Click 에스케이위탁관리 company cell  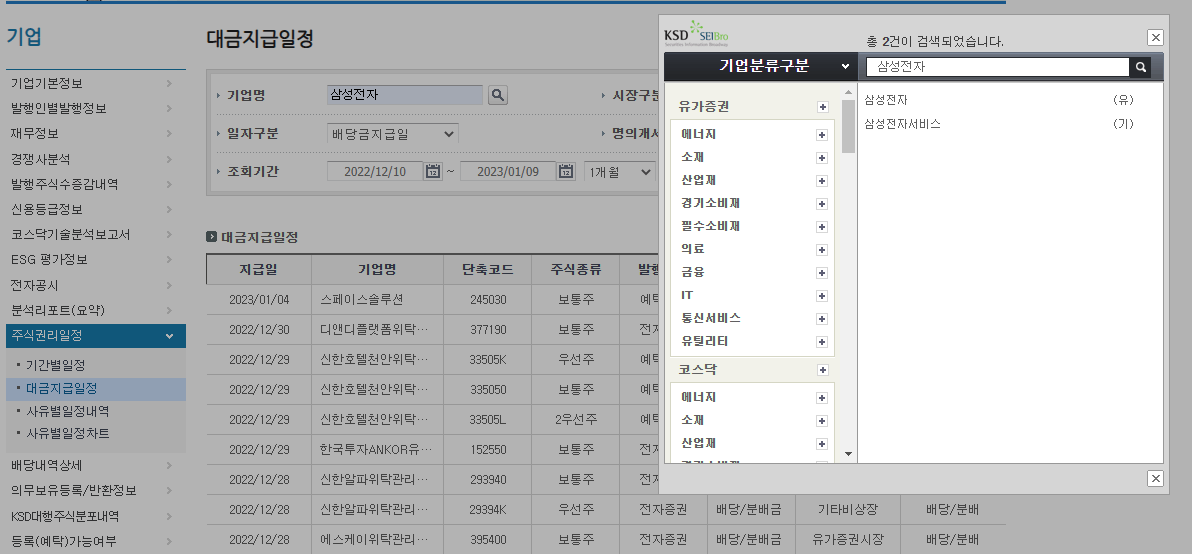(378, 539)
